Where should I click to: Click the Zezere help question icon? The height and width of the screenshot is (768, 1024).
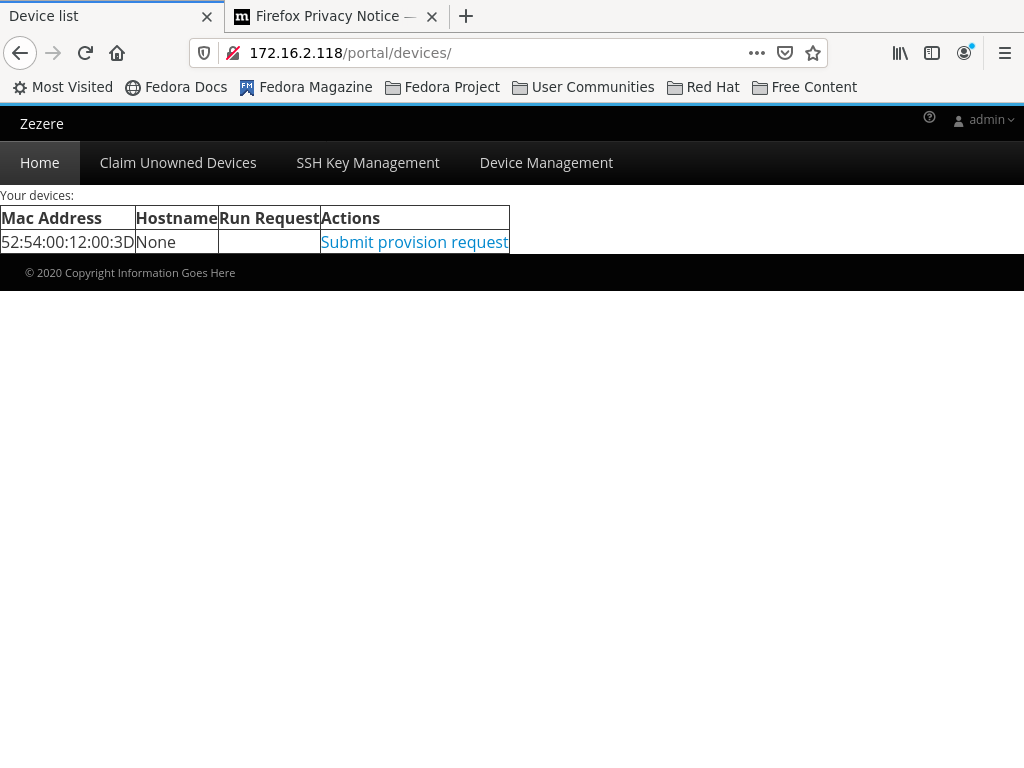[x=929, y=118]
